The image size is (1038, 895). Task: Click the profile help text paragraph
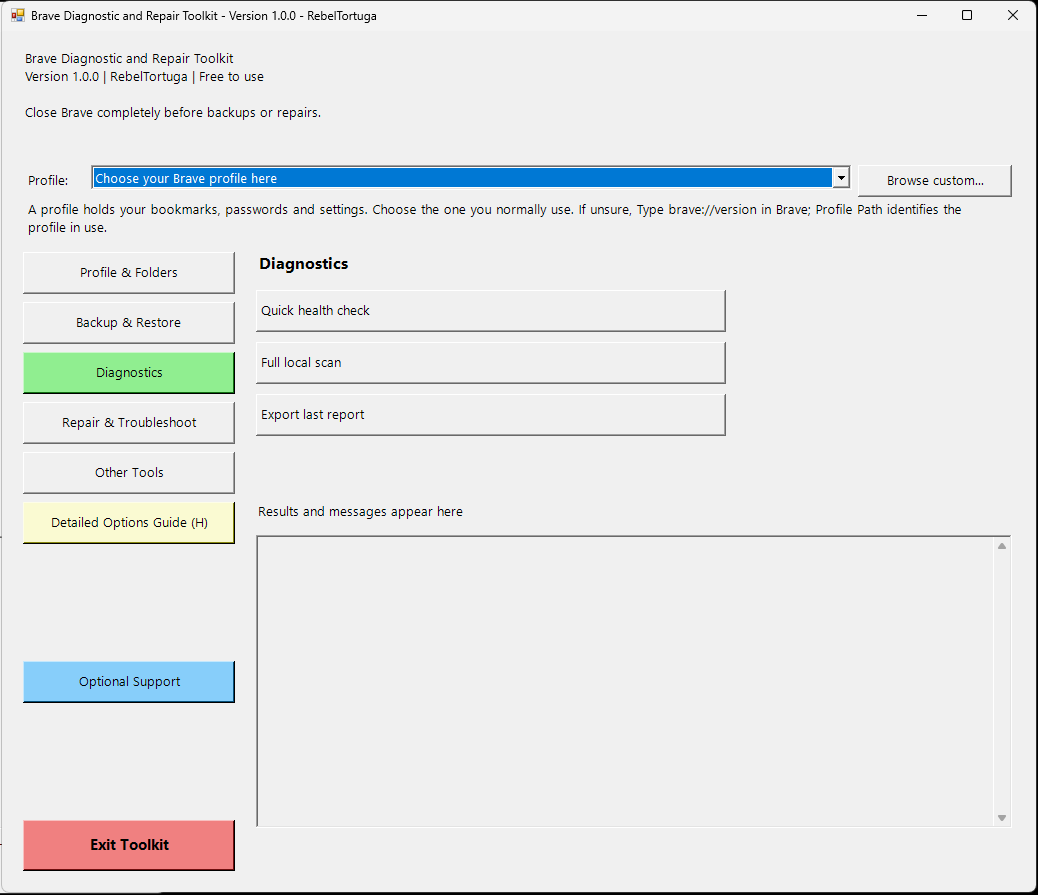click(x=495, y=218)
